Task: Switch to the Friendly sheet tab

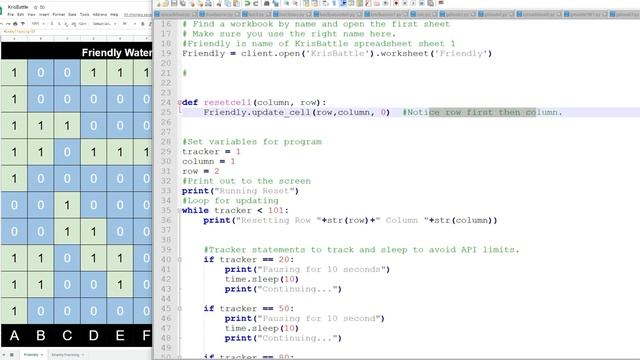Action: pyautogui.click(x=33, y=355)
